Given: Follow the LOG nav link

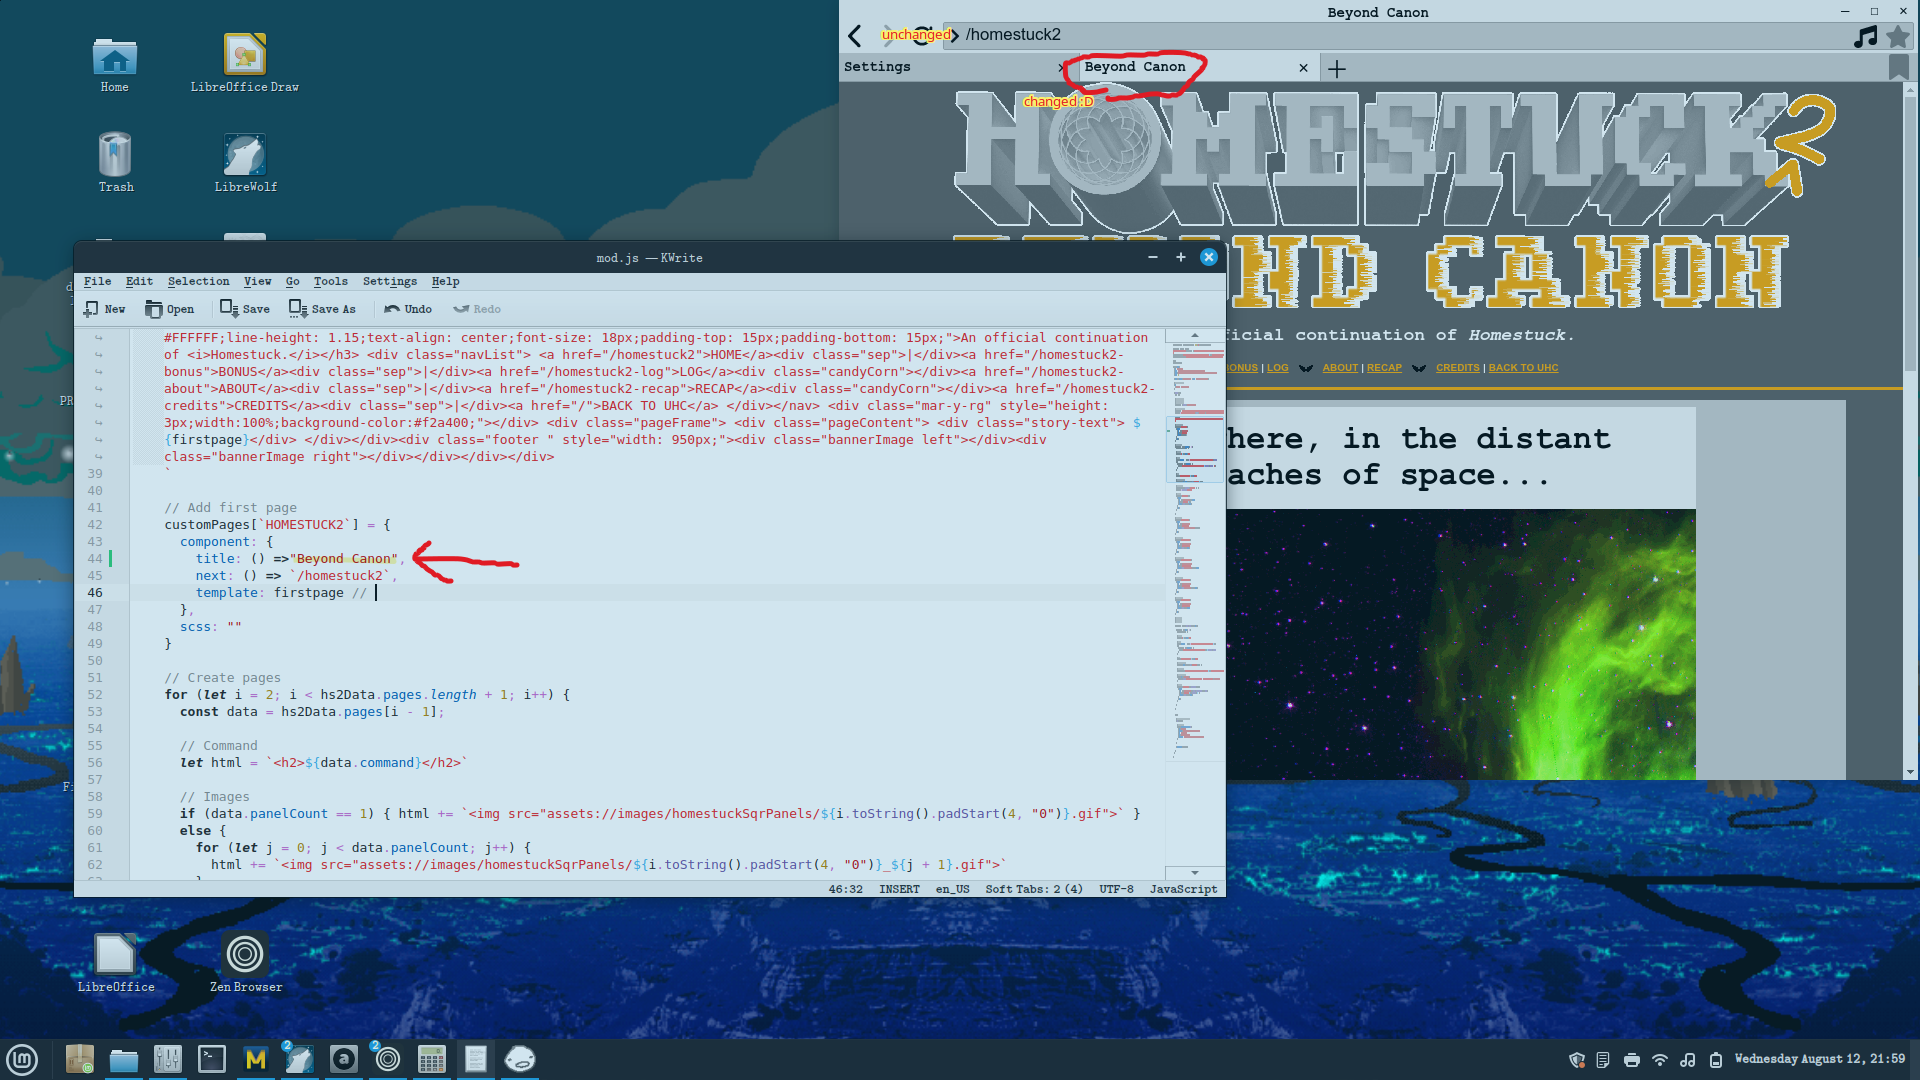Looking at the screenshot, I should click(x=1278, y=368).
